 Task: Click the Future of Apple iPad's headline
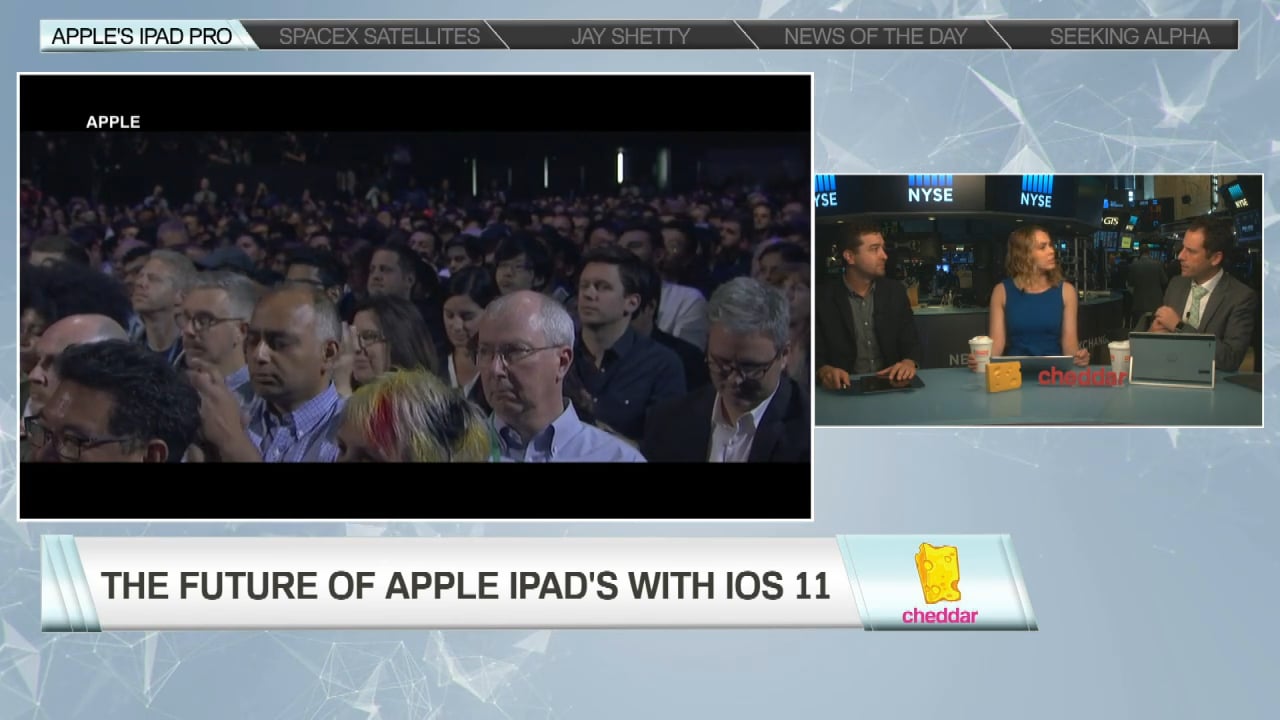[465, 584]
